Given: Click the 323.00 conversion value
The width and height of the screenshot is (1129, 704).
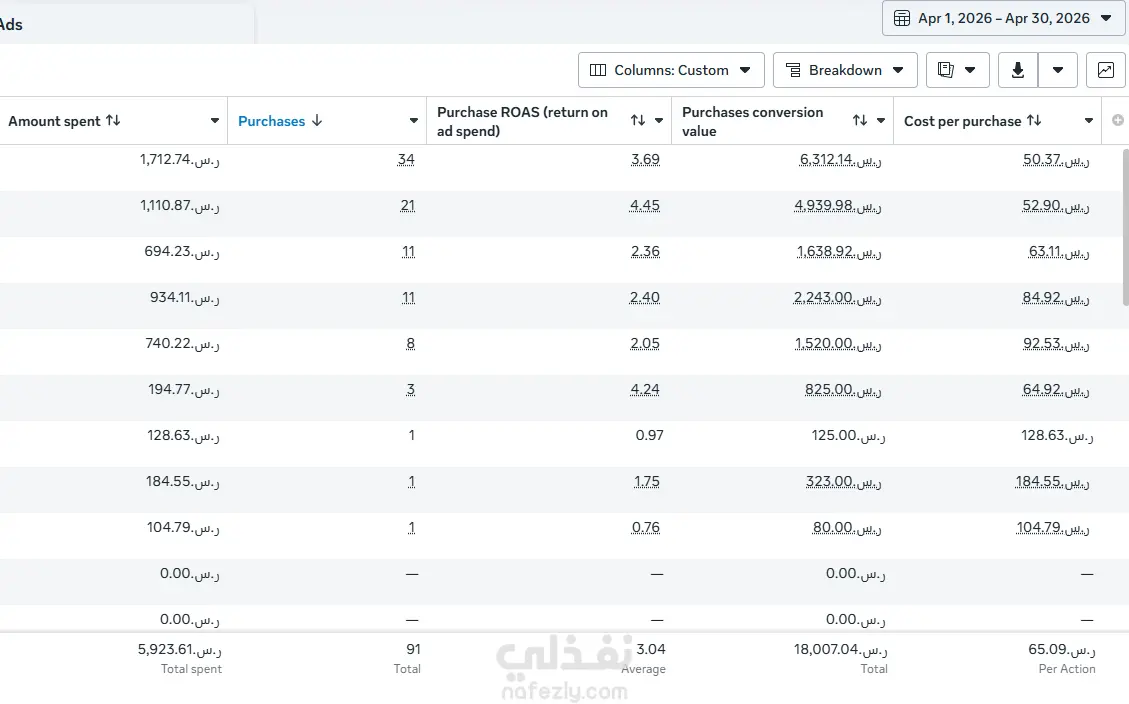Looking at the screenshot, I should pyautogui.click(x=844, y=482).
